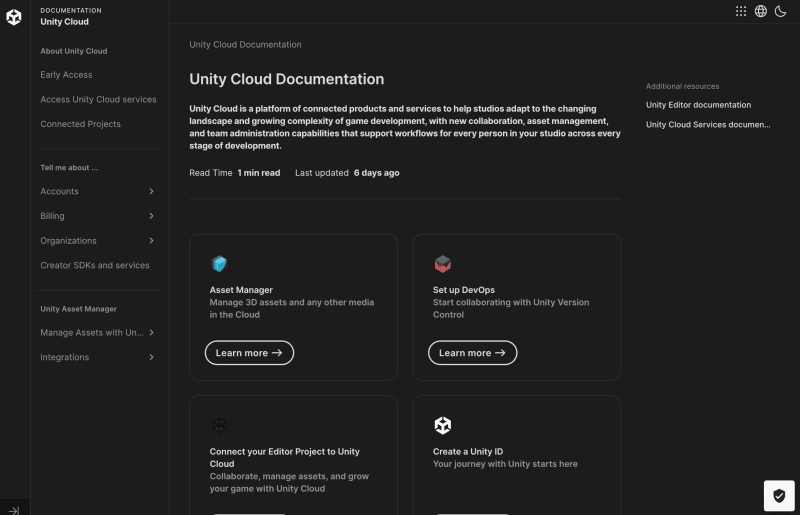Screen dimensions: 800x515
Task: Open Early Access in the sidebar
Action: [66, 75]
